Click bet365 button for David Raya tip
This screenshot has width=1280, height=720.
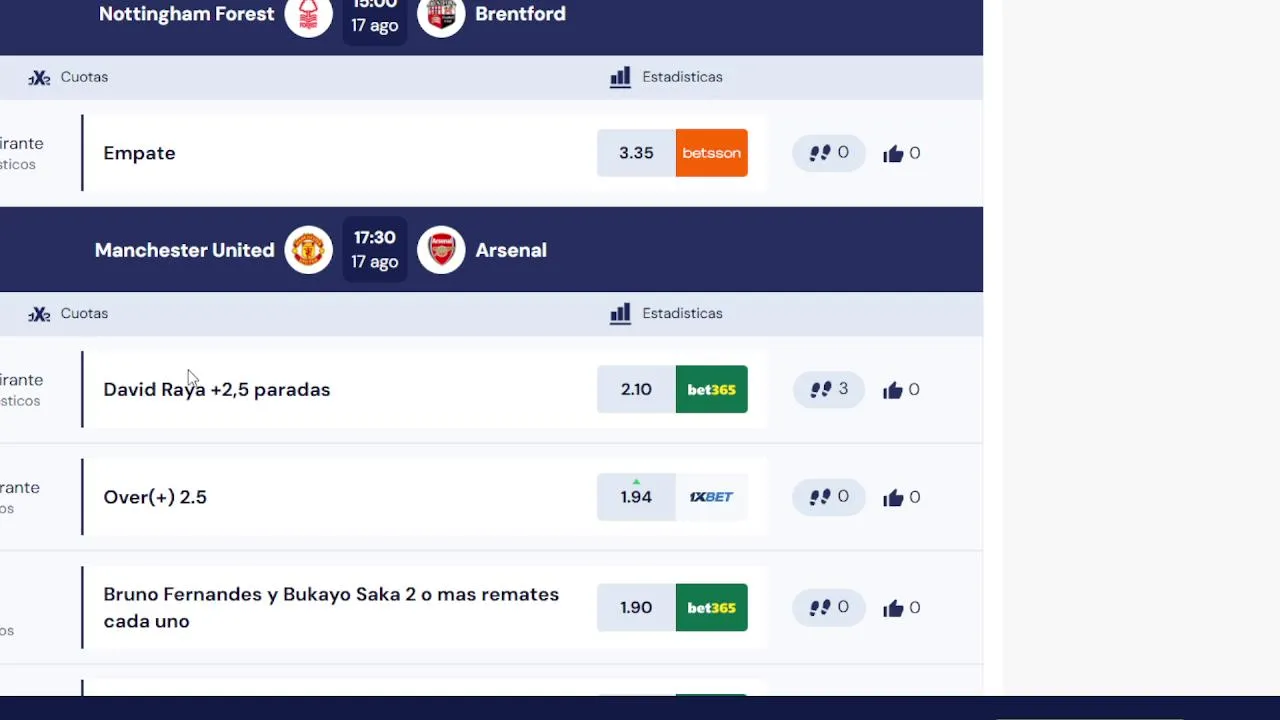pos(712,389)
